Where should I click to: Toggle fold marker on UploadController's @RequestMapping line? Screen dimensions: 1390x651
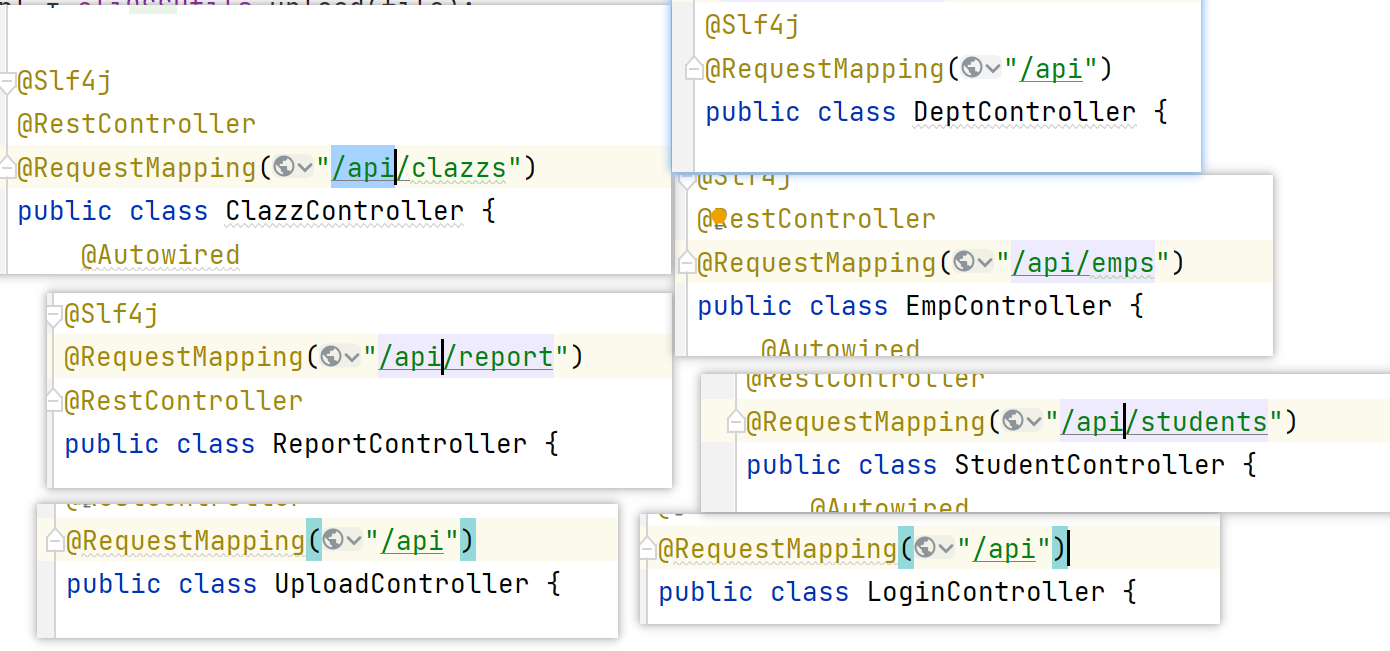tap(54, 541)
